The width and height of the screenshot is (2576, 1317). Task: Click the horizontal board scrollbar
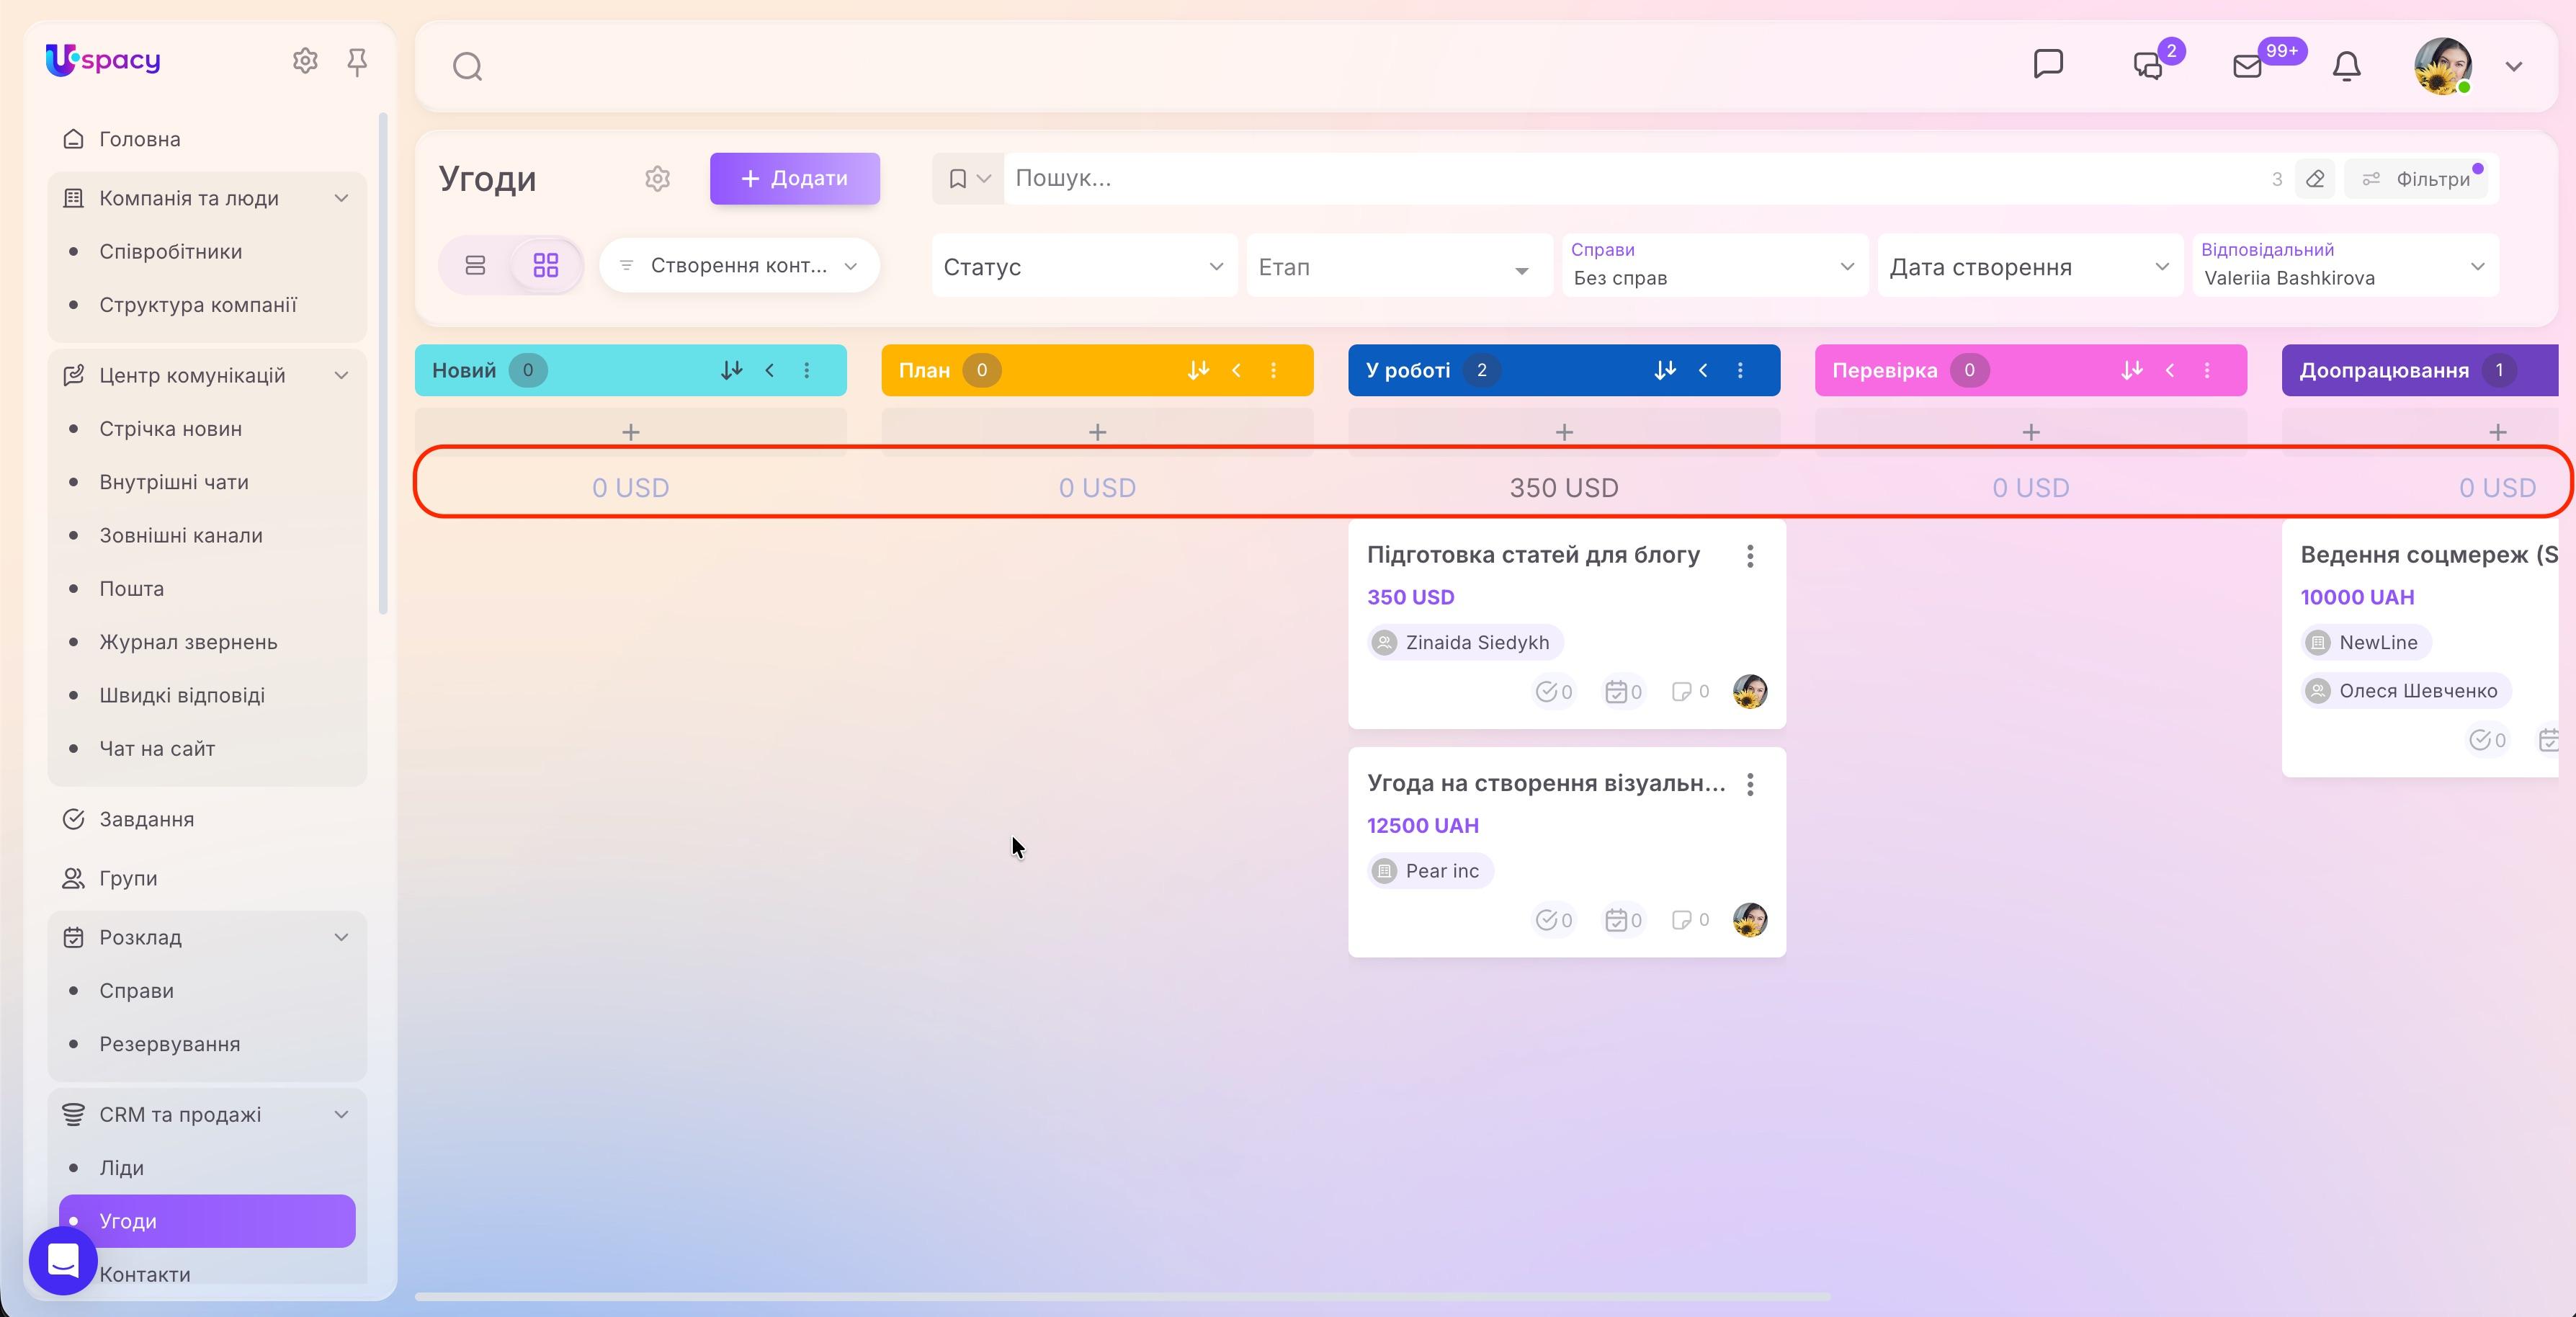[x=1122, y=1297]
